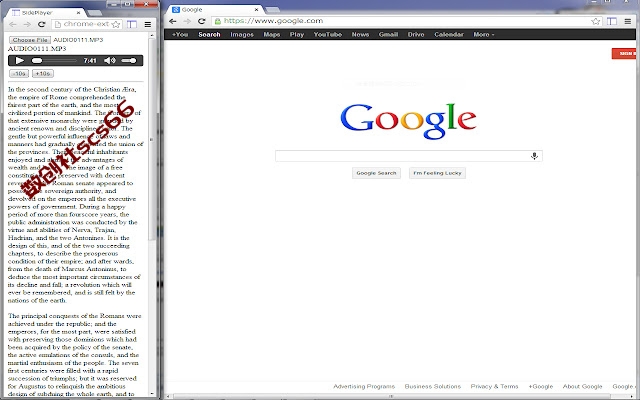This screenshot has height=400, width=640.
Task: Open Maps in Google bar
Action: 272,34
